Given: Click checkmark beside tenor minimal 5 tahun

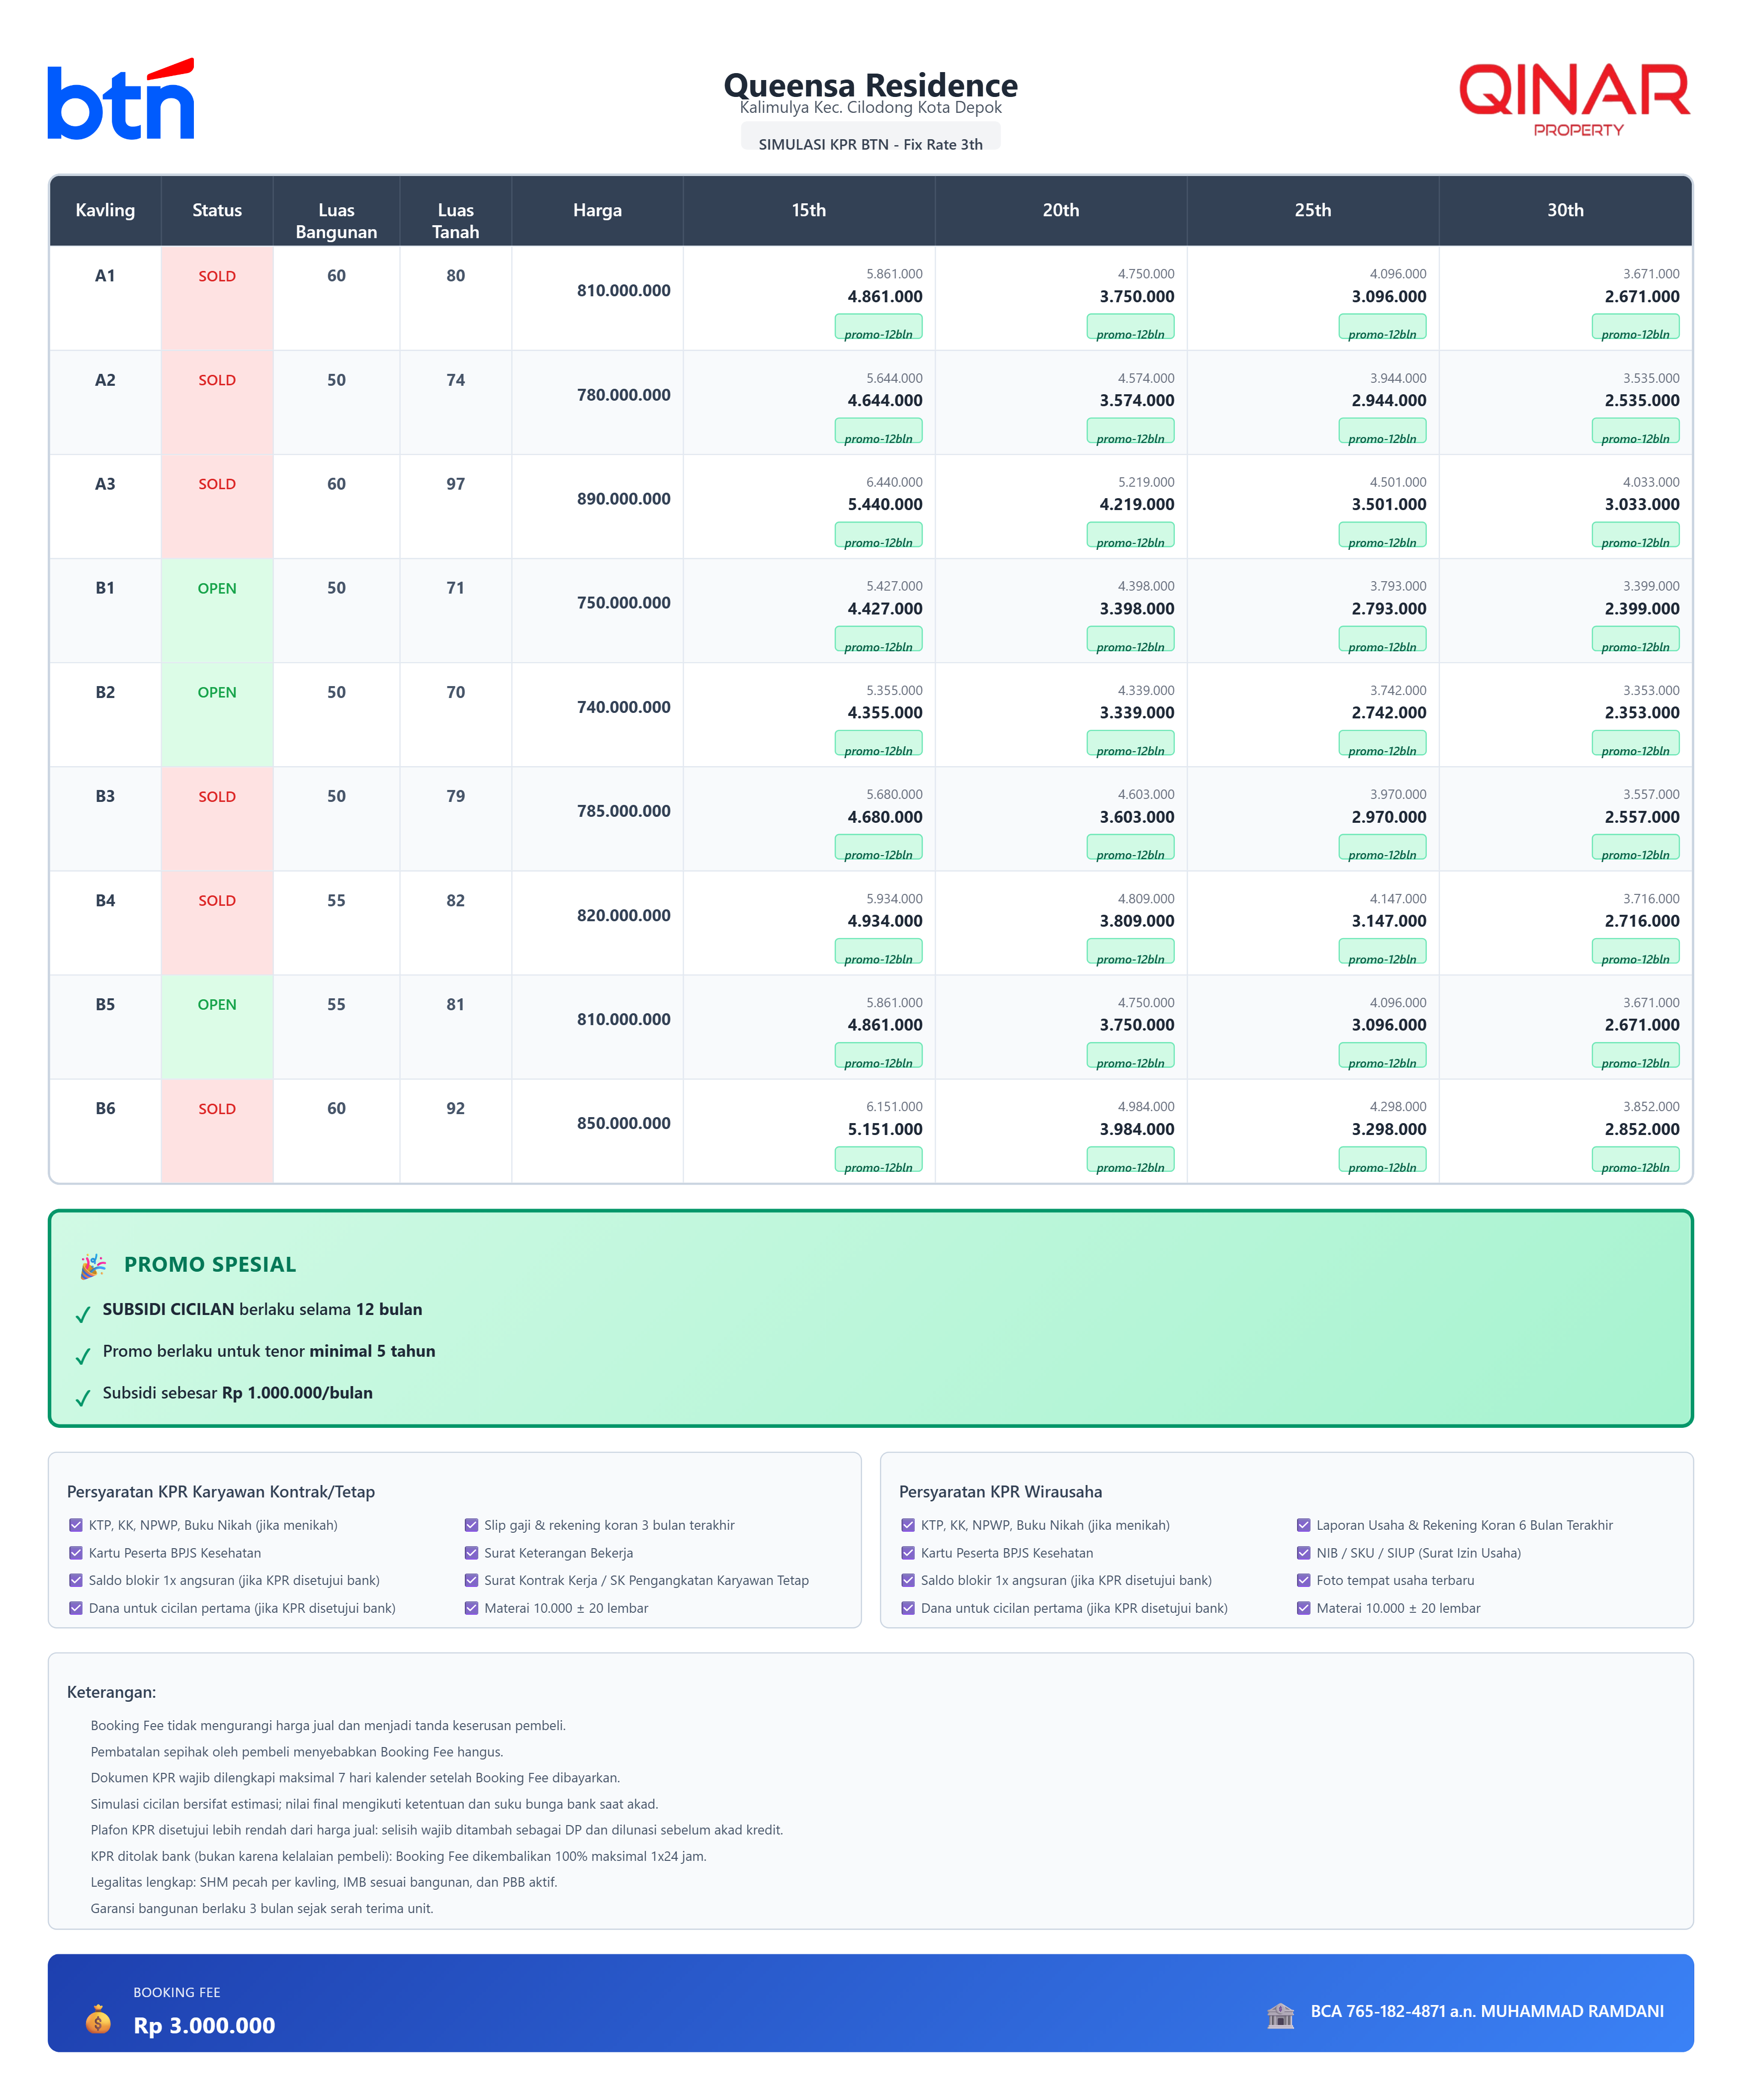Looking at the screenshot, I should pyautogui.click(x=83, y=1357).
